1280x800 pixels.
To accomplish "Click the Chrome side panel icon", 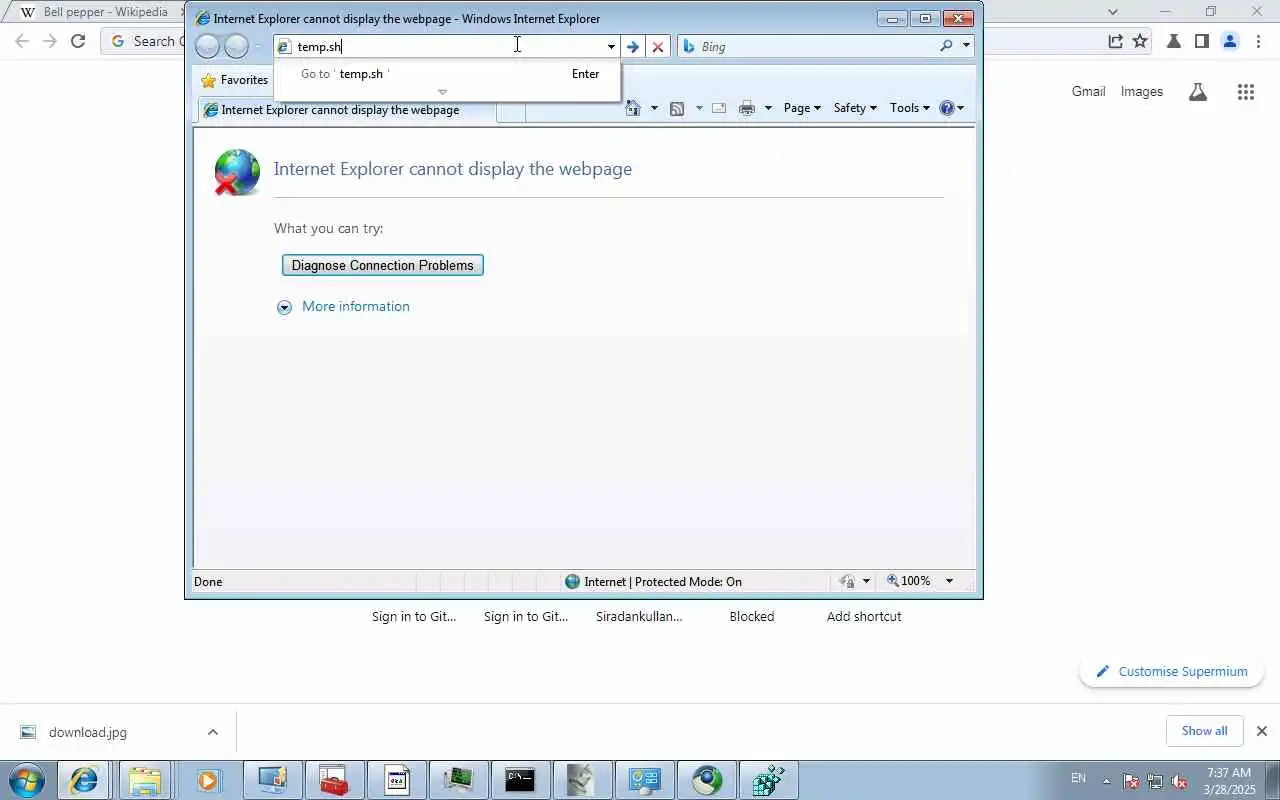I will coord(1202,41).
